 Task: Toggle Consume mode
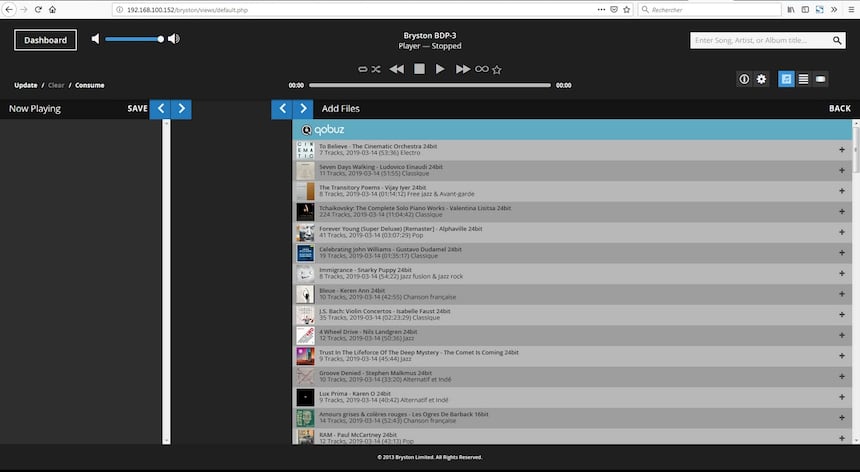[x=89, y=85]
